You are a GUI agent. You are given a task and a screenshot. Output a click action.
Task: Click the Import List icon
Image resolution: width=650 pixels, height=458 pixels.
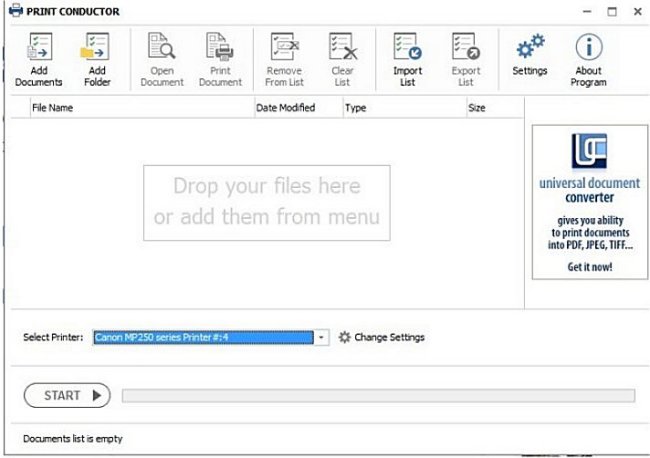coord(407,46)
